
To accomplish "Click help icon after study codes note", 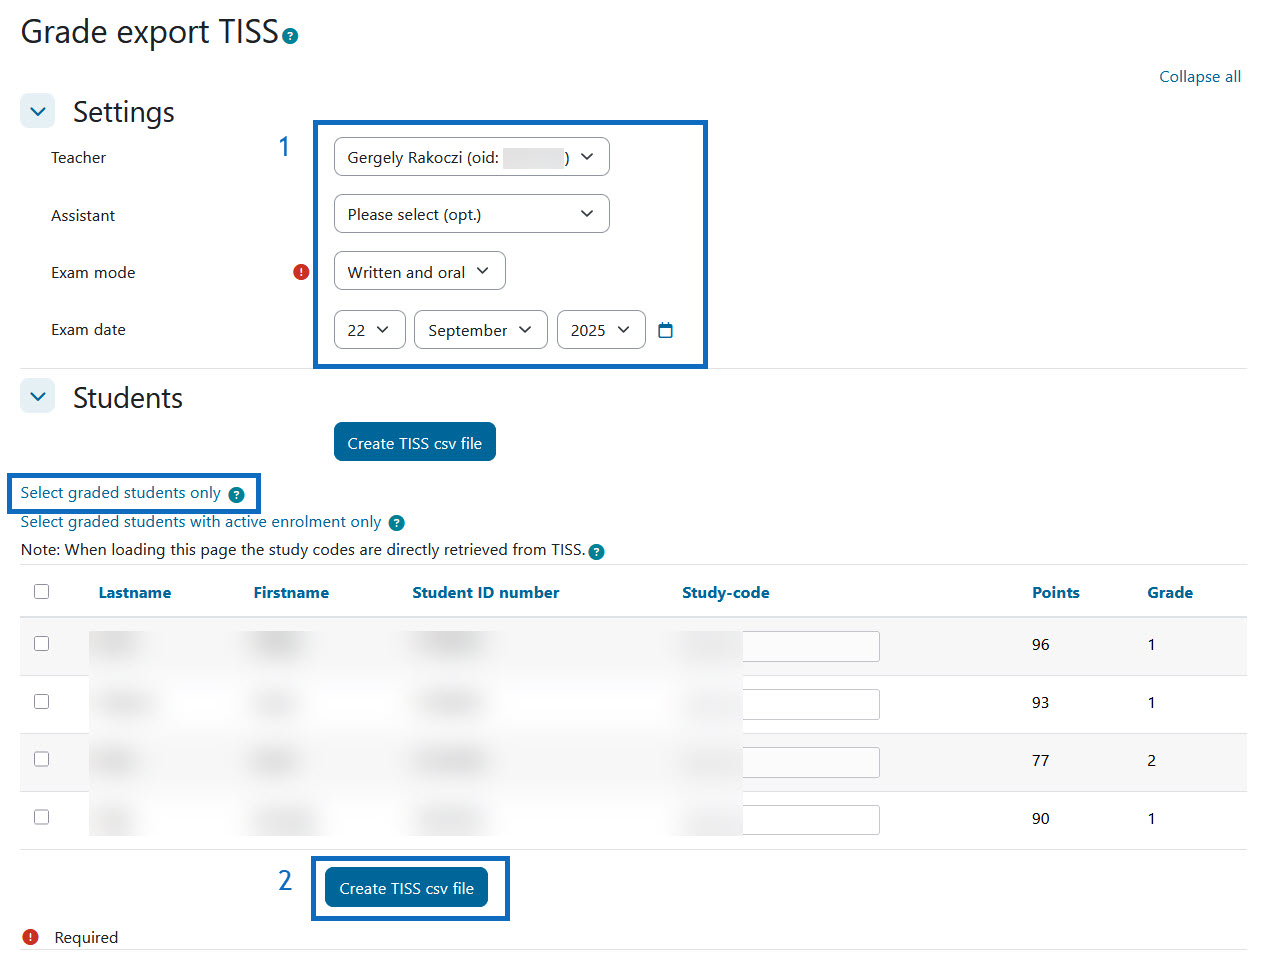I will 596,552.
